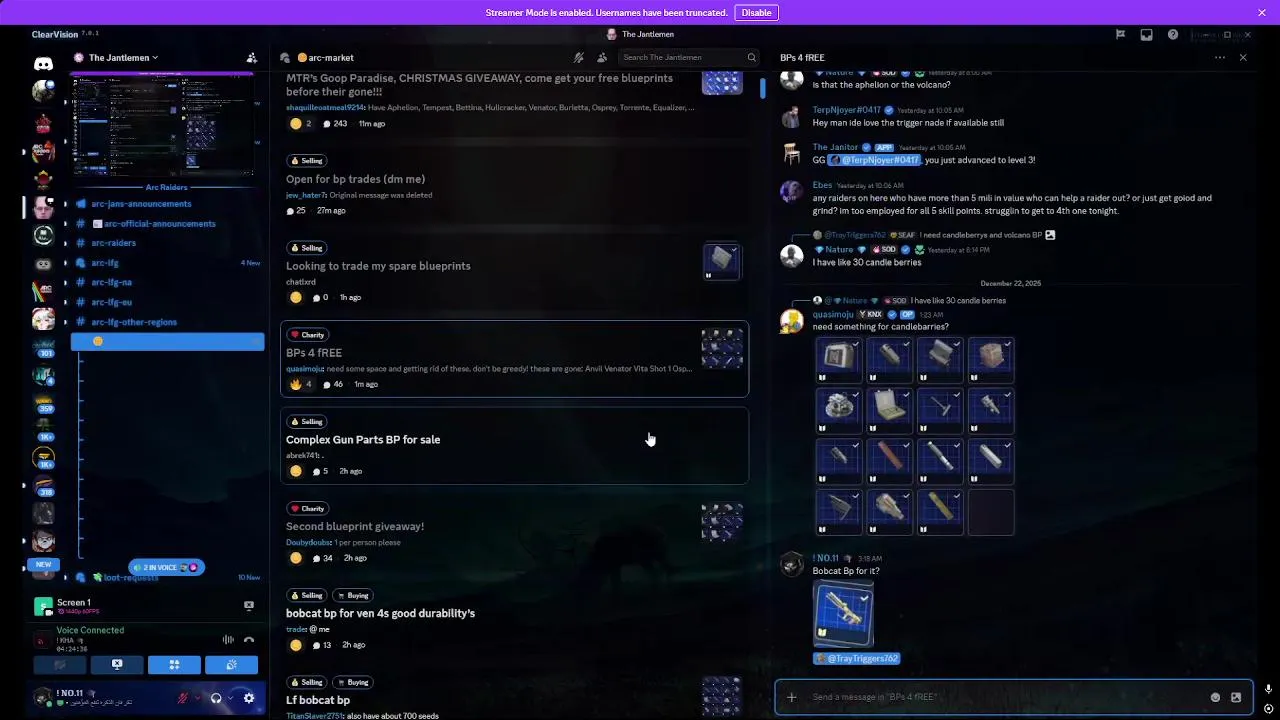Open bobcat bp for ven 4s post
This screenshot has width=1280, height=720.
[514, 620]
